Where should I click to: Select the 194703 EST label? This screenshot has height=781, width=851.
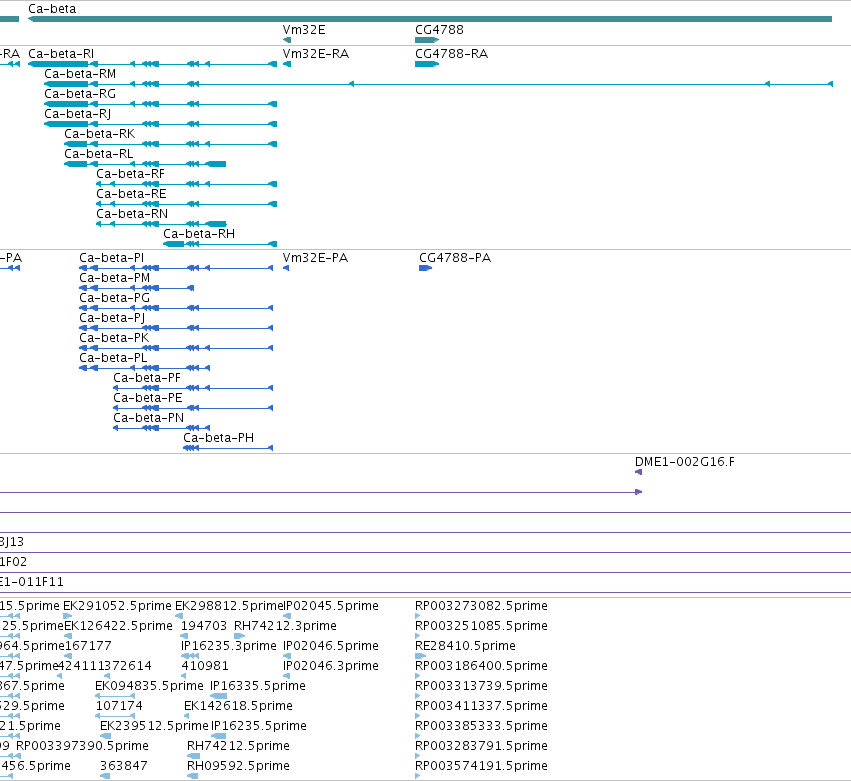[x=204, y=626]
